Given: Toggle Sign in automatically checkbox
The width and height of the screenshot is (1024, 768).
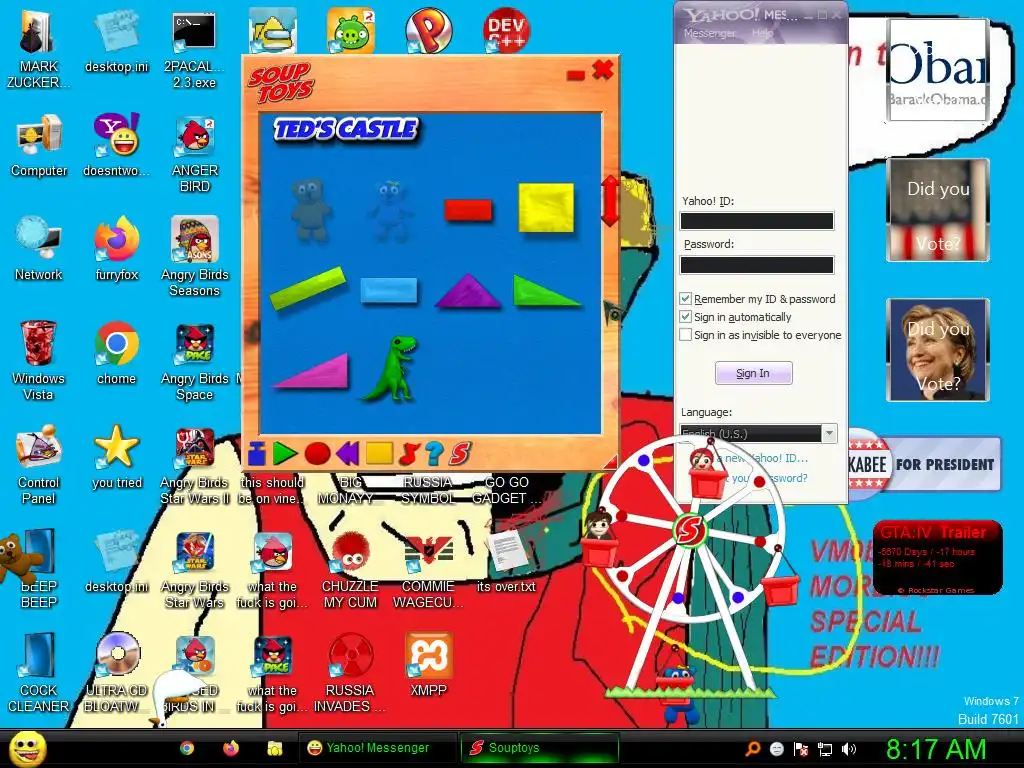Looking at the screenshot, I should (686, 317).
